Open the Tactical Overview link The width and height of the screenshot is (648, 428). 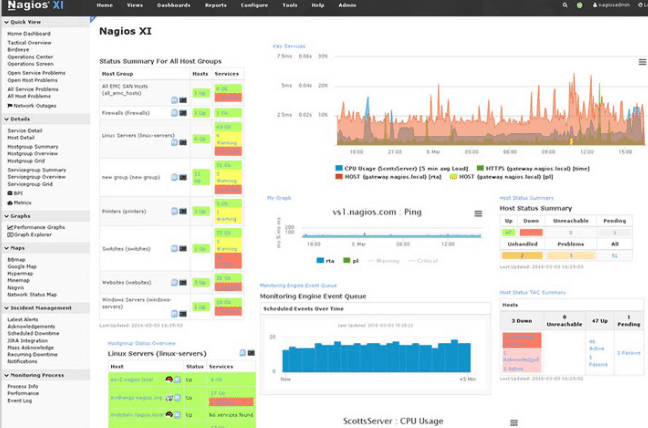[x=29, y=43]
